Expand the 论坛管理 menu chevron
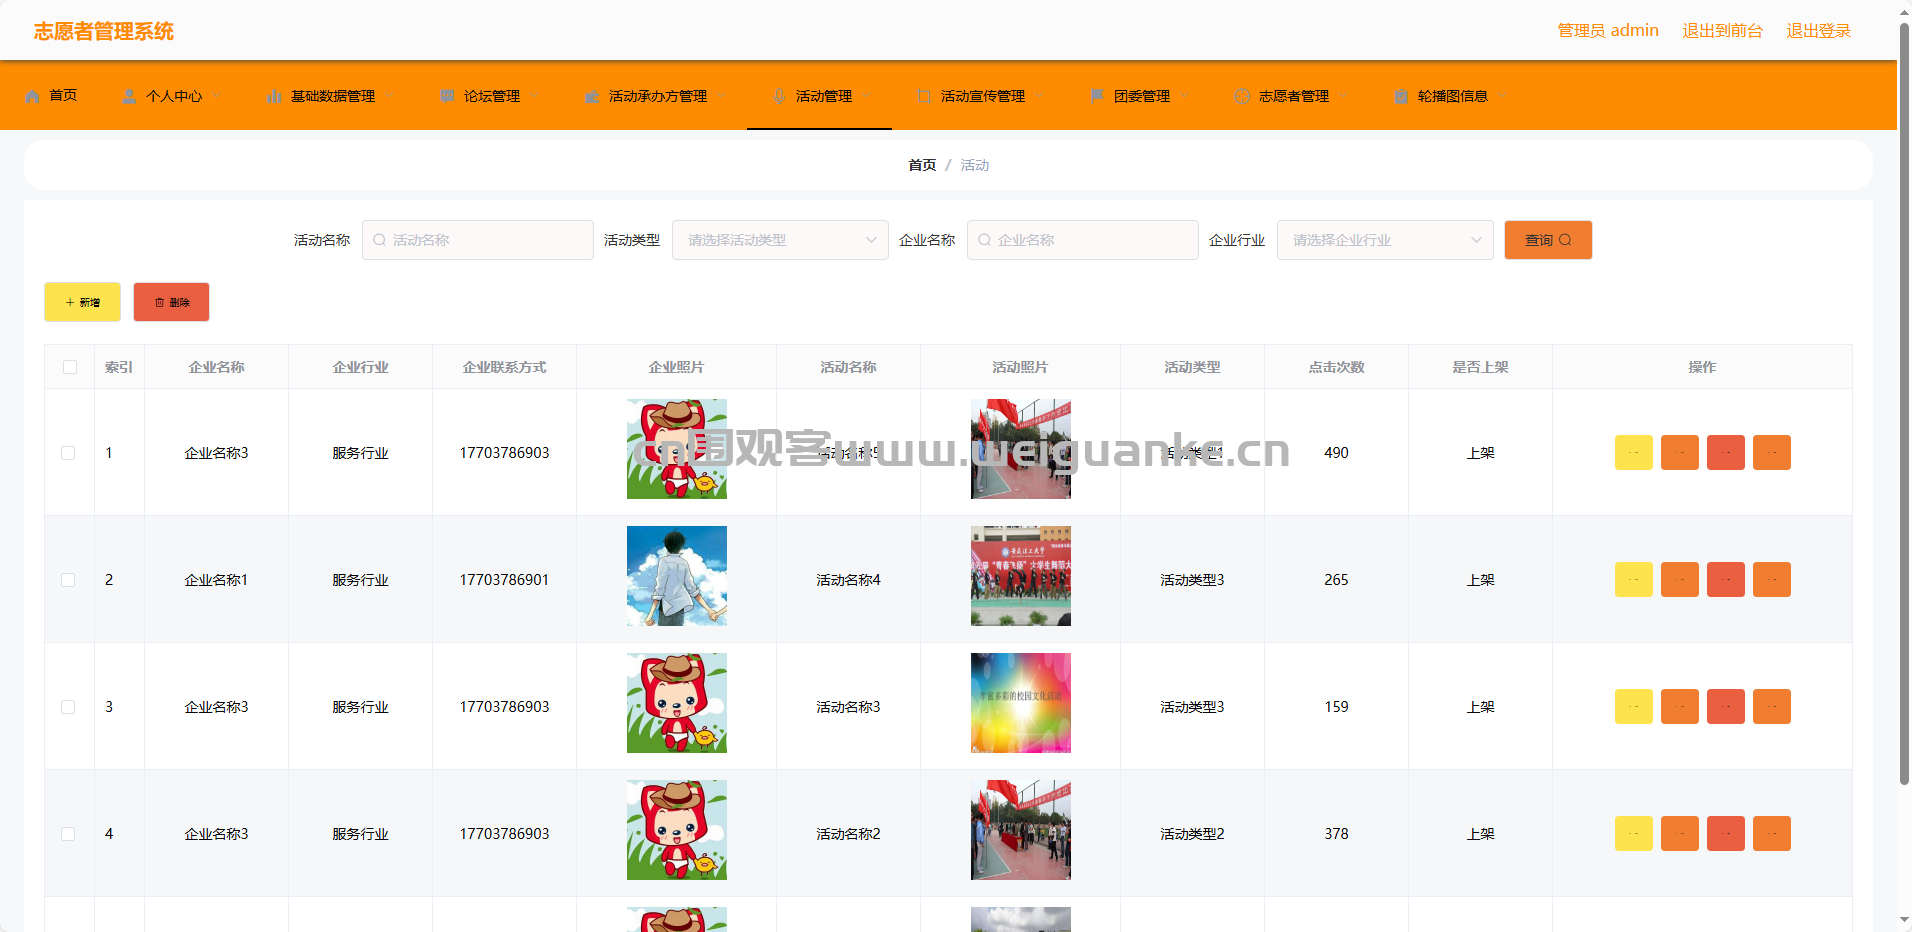 534,96
